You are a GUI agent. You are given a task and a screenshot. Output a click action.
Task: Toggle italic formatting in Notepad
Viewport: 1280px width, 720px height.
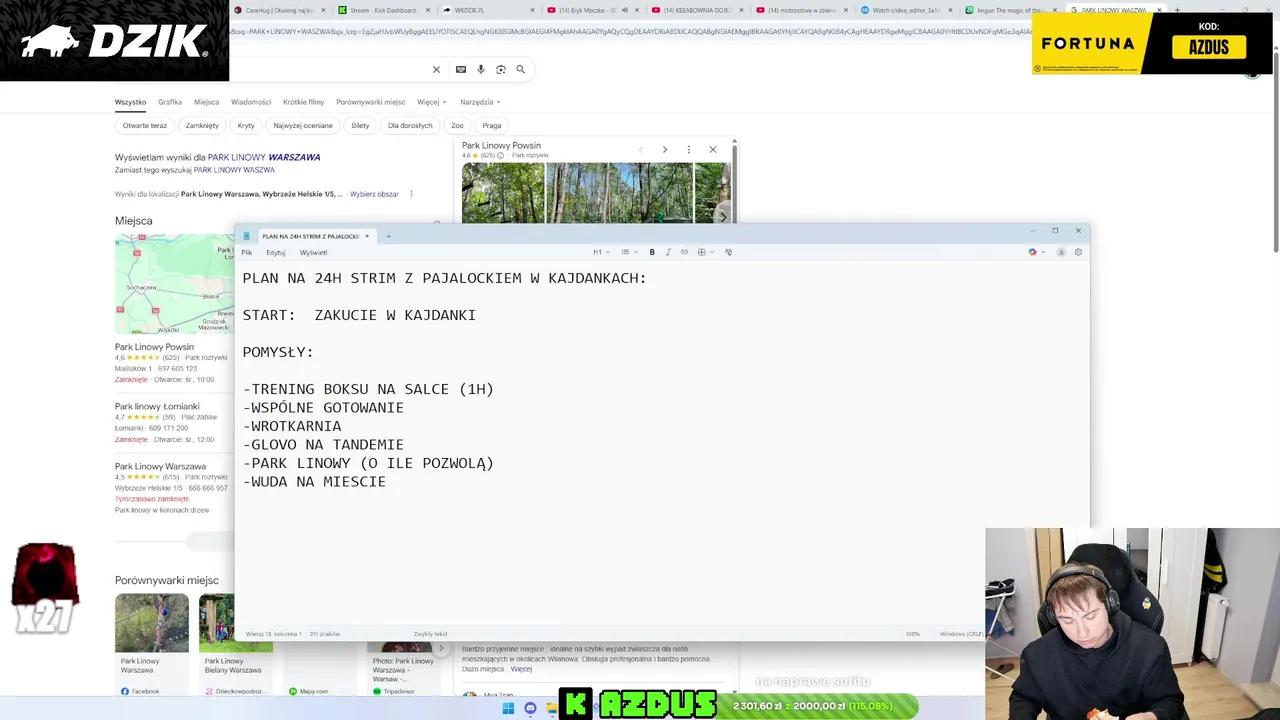[668, 252]
